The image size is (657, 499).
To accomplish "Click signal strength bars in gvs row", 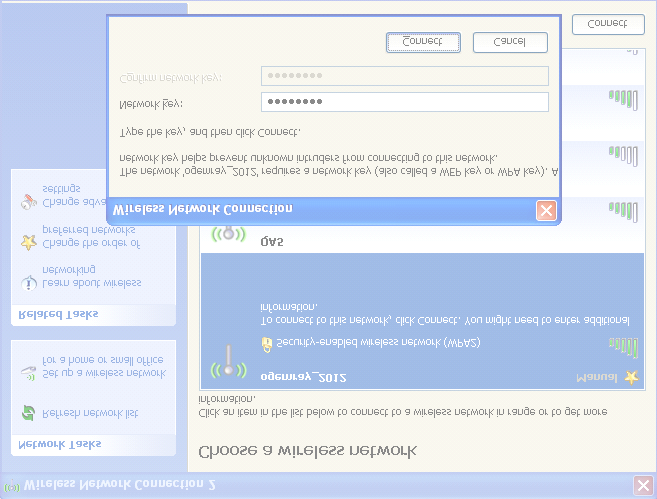I will [623, 212].
